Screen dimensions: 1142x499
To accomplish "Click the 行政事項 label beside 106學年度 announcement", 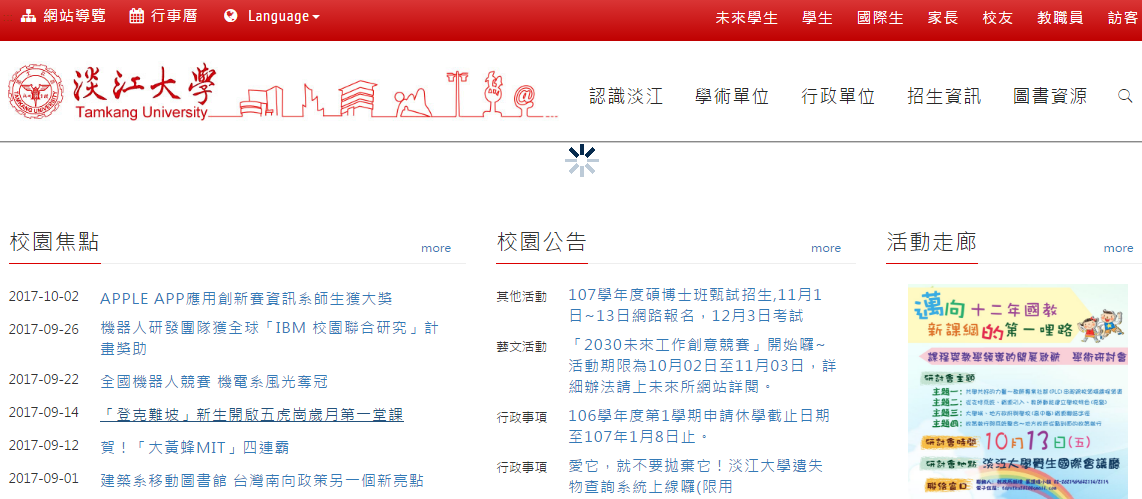I will (521, 417).
